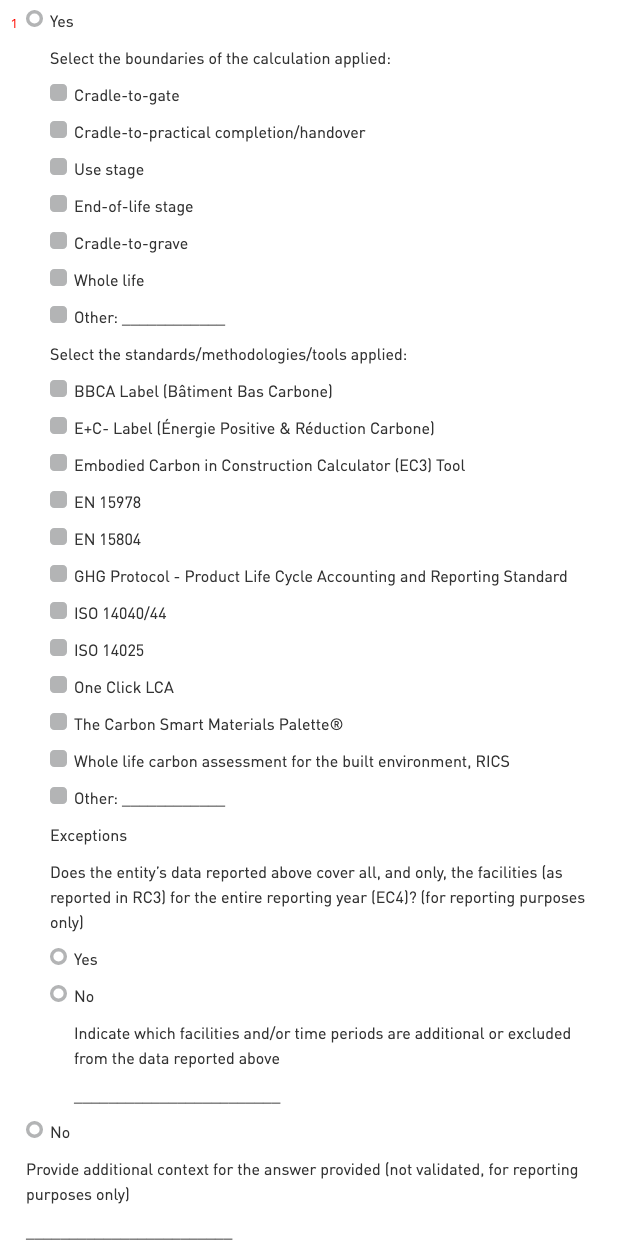The height and width of the screenshot is (1250, 620).
Task: Select the Whole life checkbox
Action: (x=59, y=280)
